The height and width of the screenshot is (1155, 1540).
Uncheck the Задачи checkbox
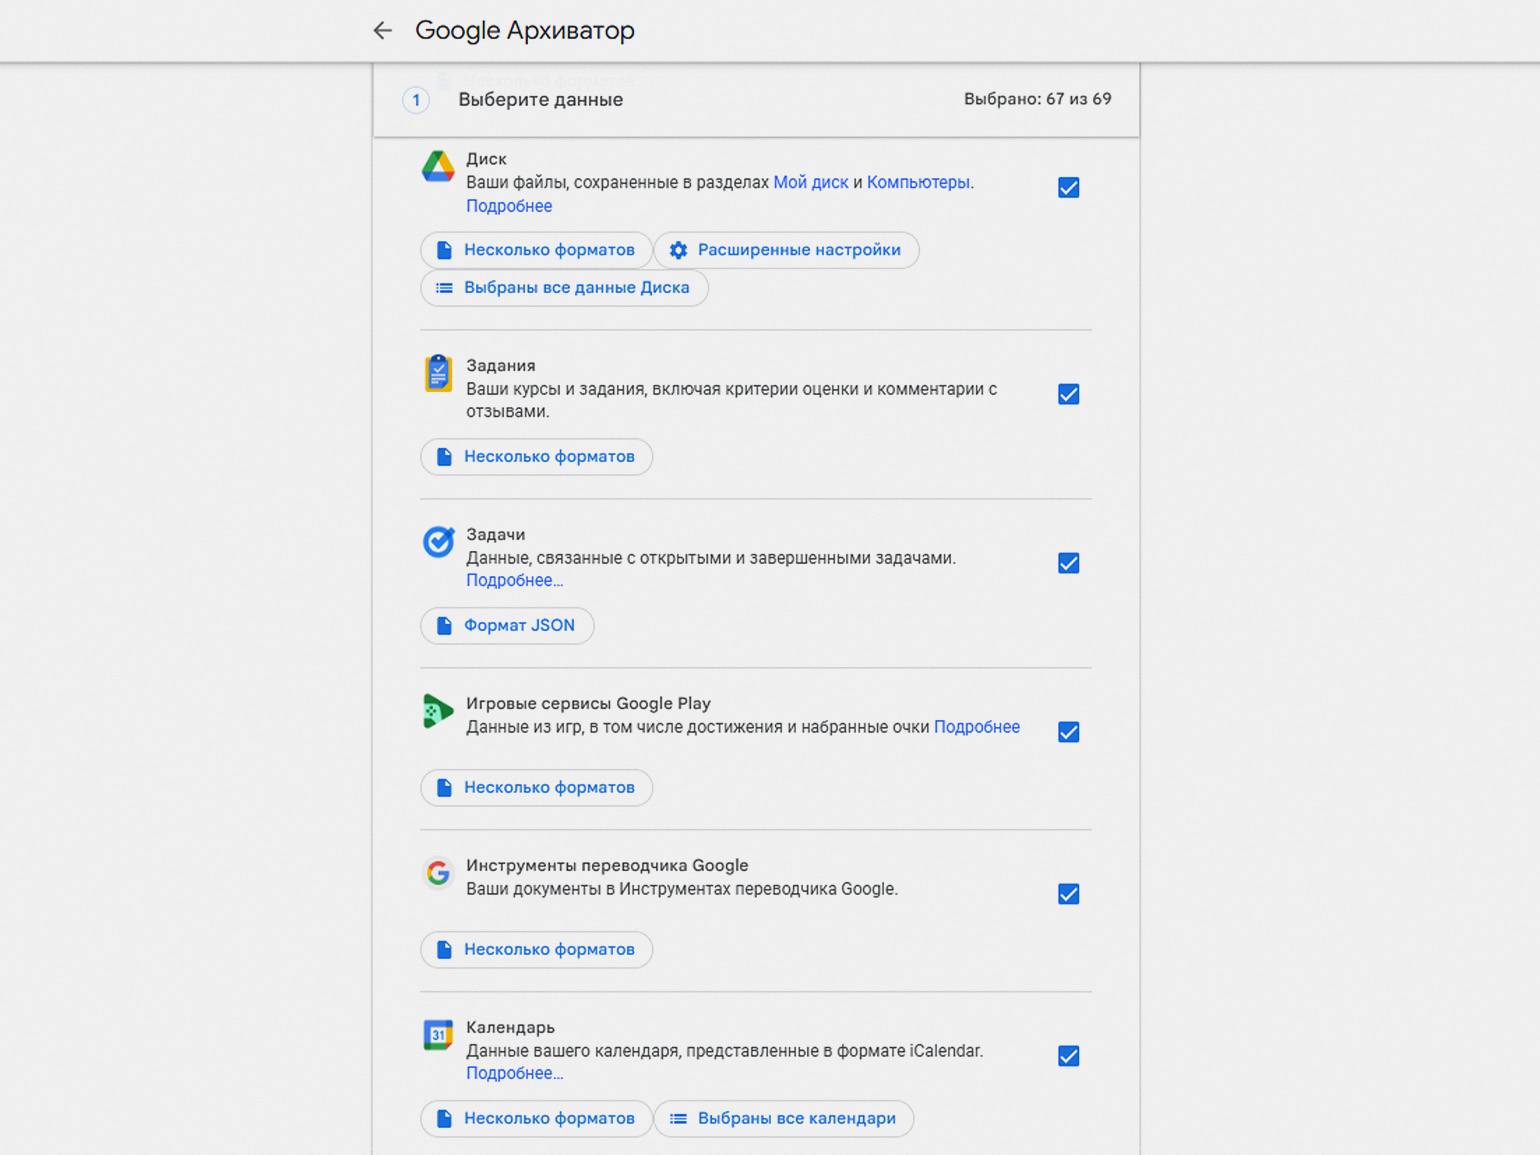1068,563
